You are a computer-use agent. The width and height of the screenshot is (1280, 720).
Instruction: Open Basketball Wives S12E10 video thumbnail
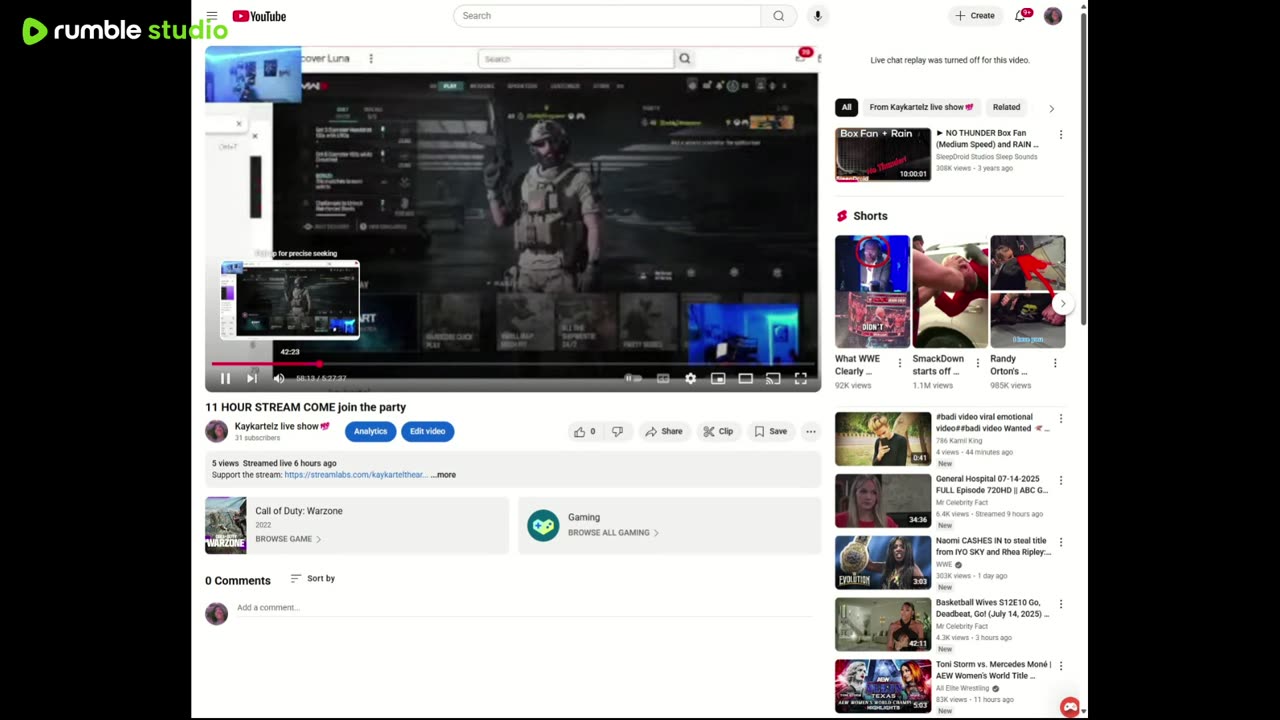(x=883, y=624)
